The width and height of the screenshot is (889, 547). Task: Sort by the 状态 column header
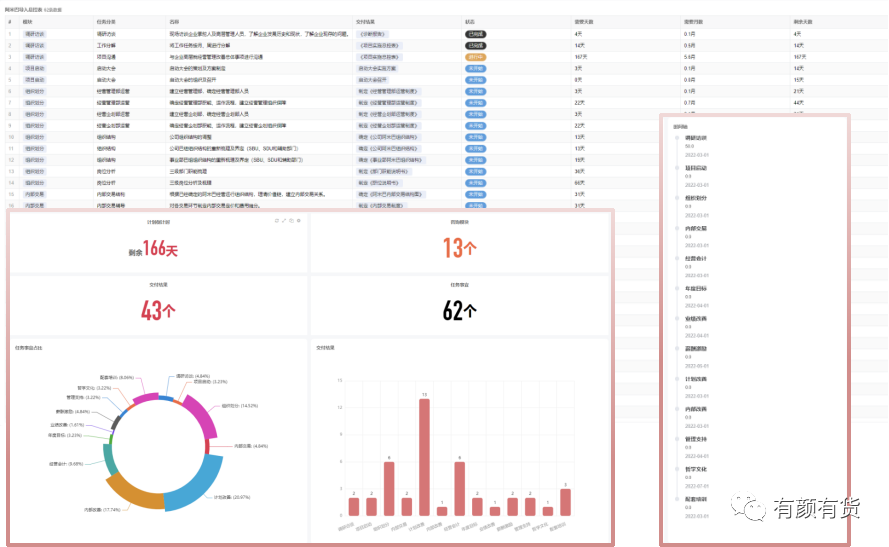click(x=470, y=21)
